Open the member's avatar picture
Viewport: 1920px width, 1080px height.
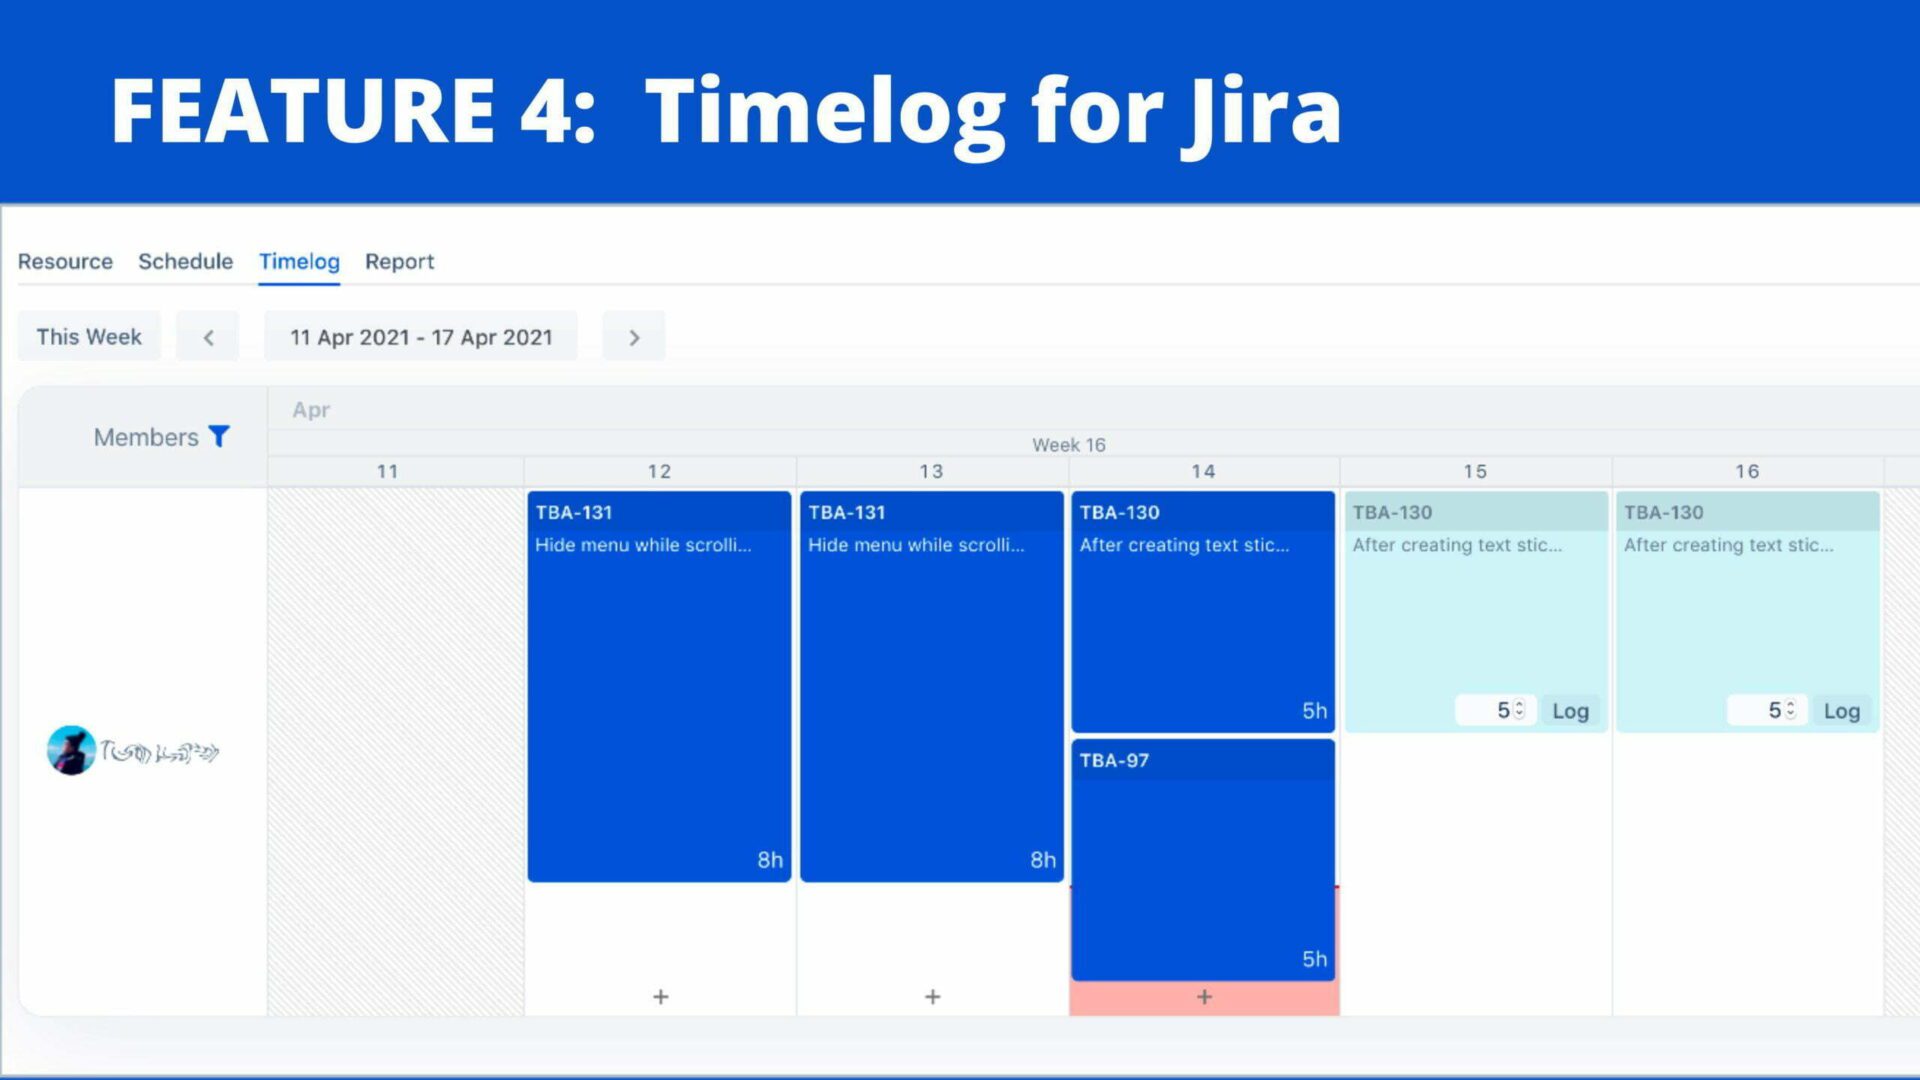68,749
